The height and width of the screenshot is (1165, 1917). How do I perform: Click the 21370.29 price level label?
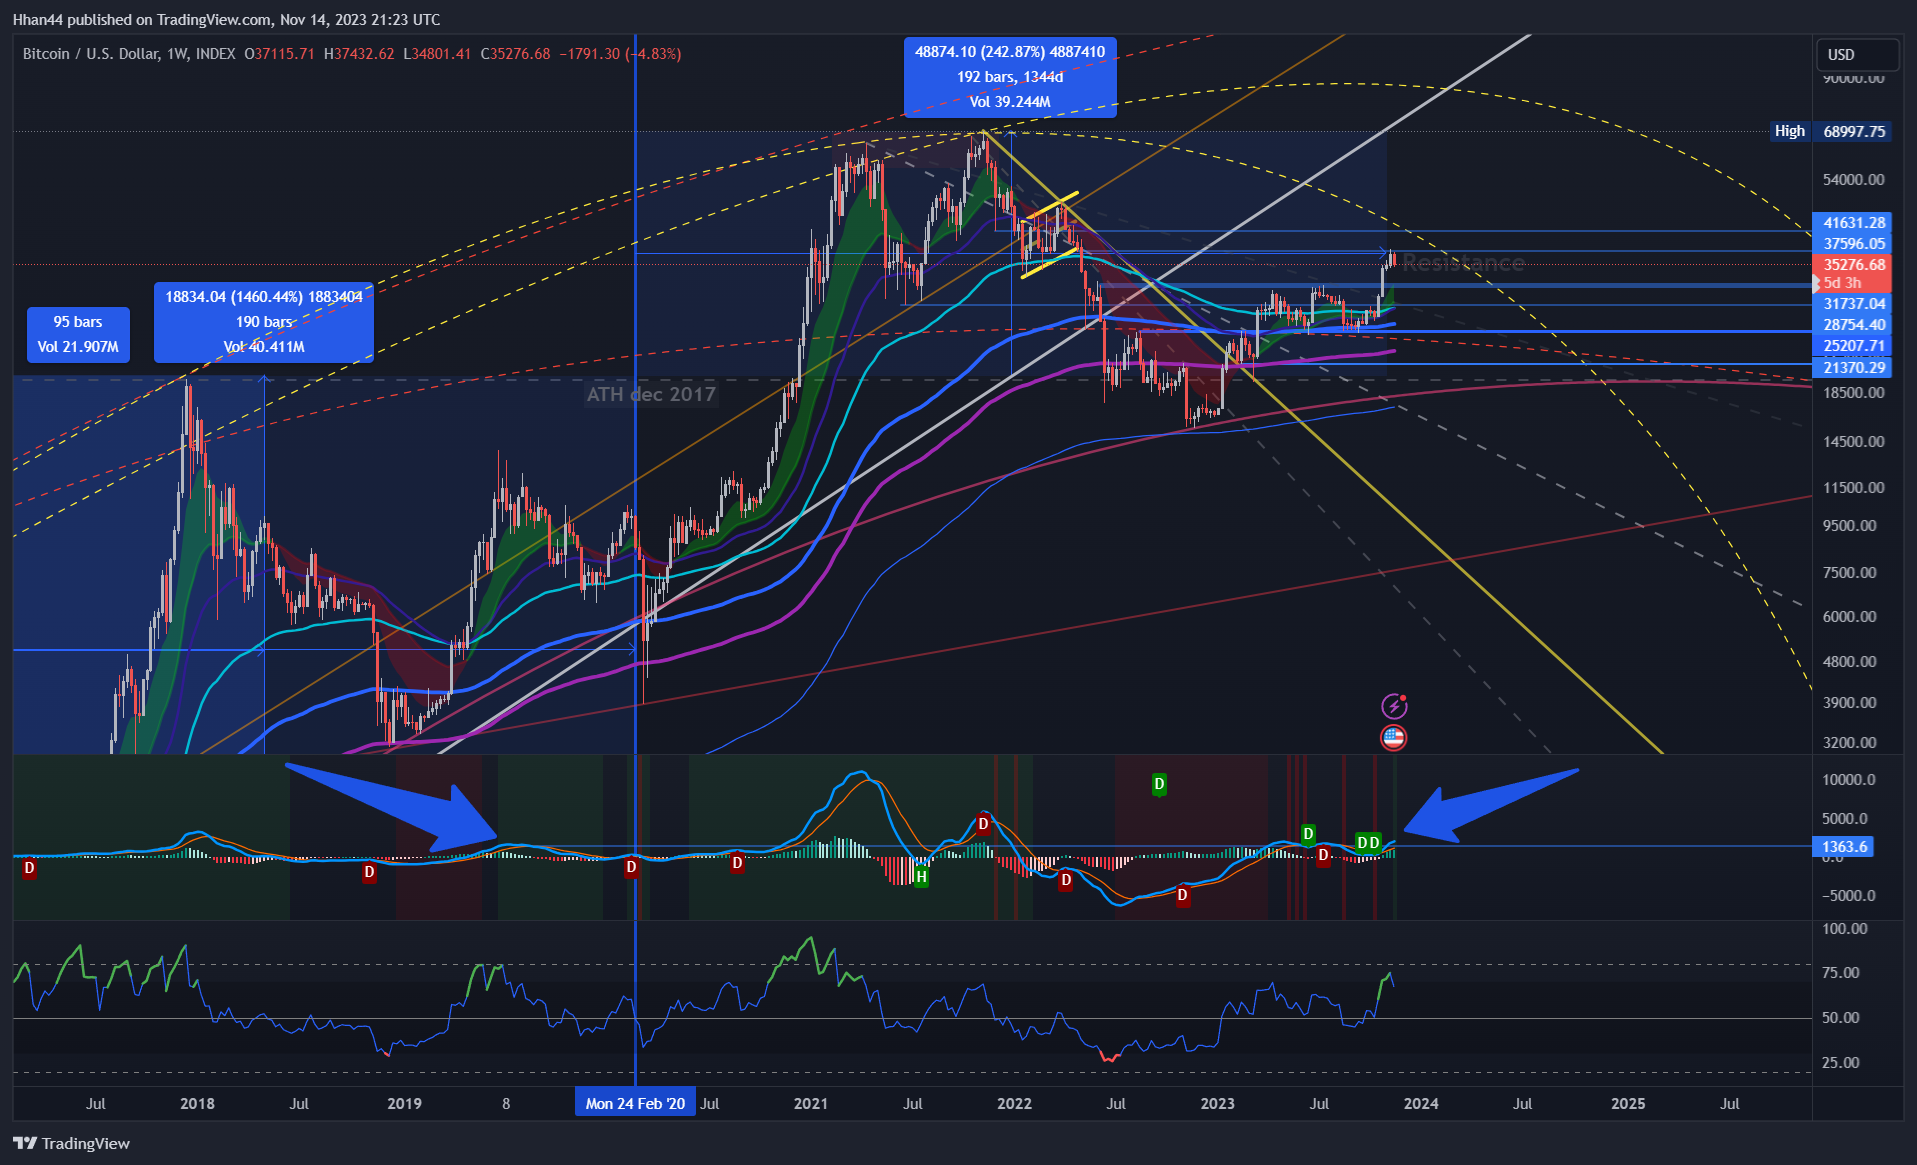tap(1852, 367)
